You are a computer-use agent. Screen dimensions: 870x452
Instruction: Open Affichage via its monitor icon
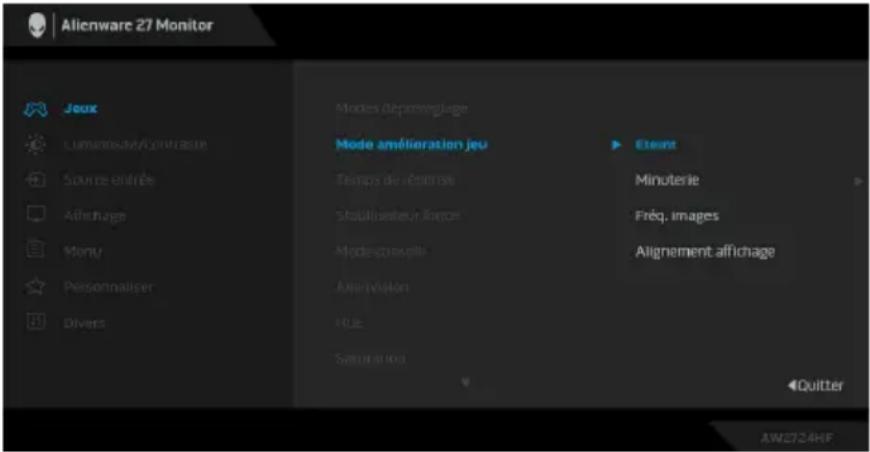pos(36,215)
